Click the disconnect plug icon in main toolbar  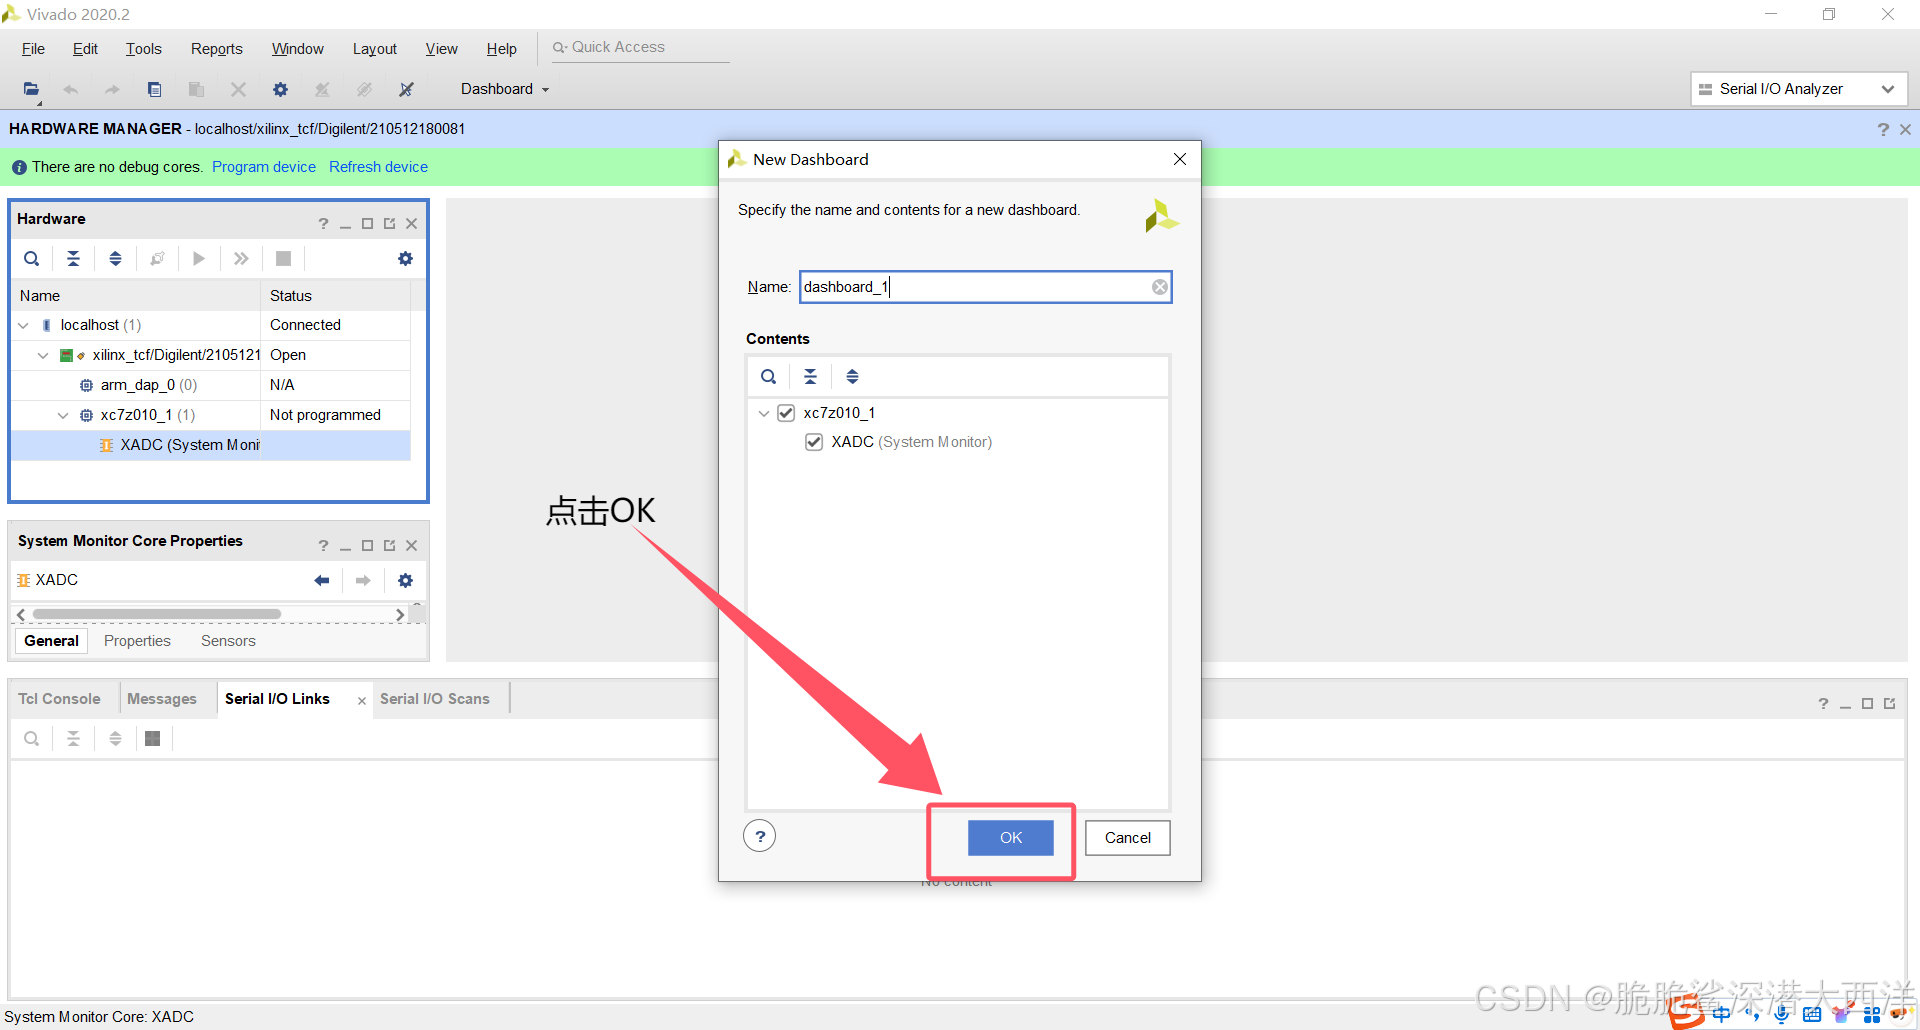[406, 89]
